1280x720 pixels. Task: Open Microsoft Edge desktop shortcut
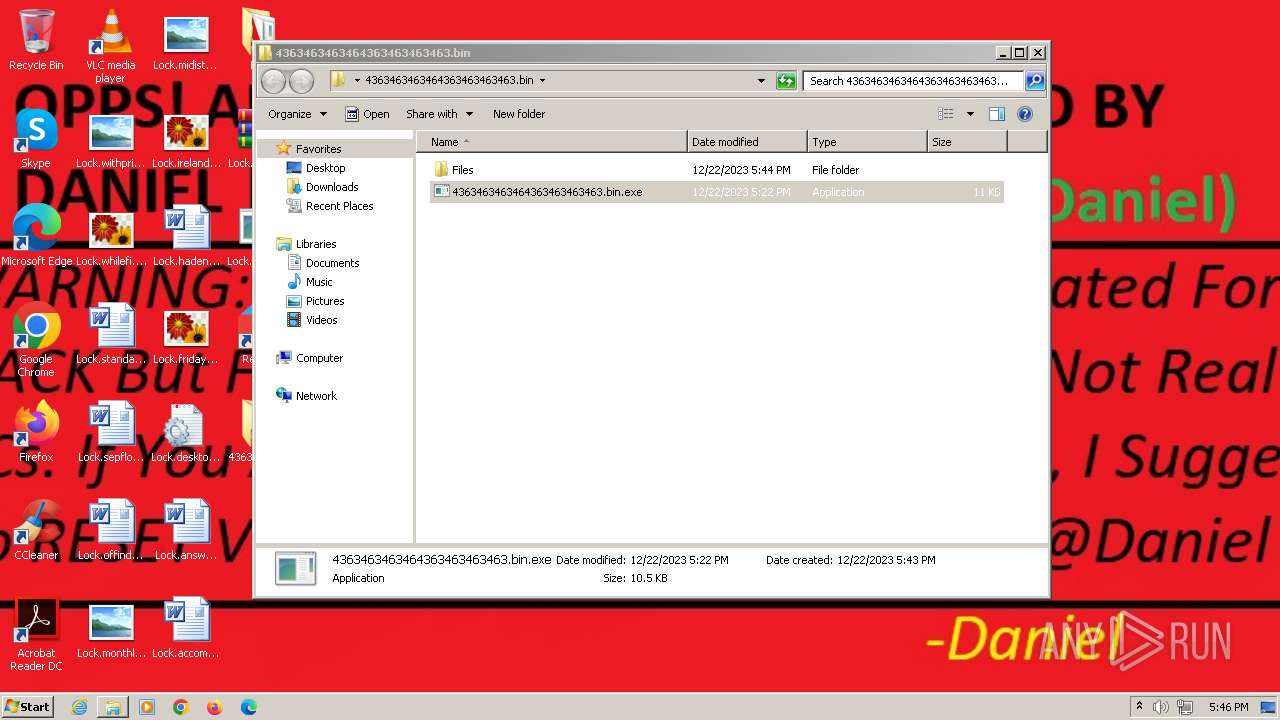click(x=36, y=236)
